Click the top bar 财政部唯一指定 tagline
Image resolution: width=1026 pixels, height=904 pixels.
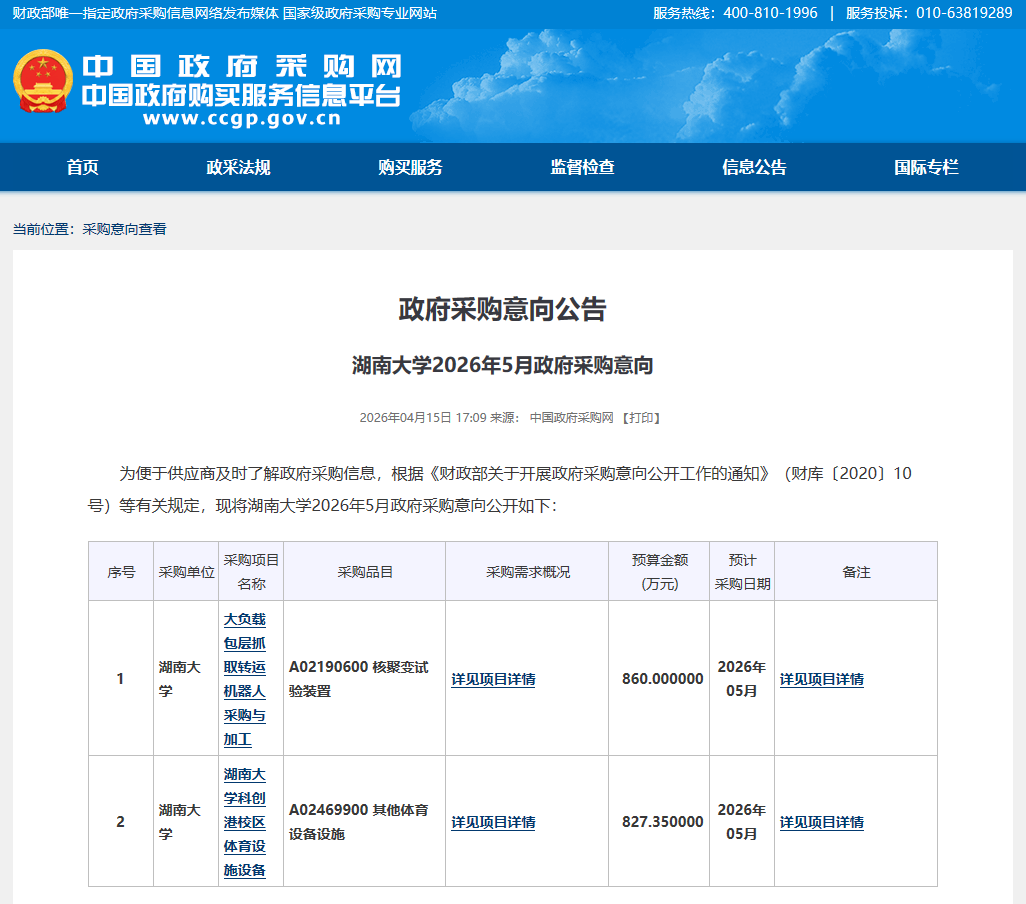pyautogui.click(x=224, y=13)
